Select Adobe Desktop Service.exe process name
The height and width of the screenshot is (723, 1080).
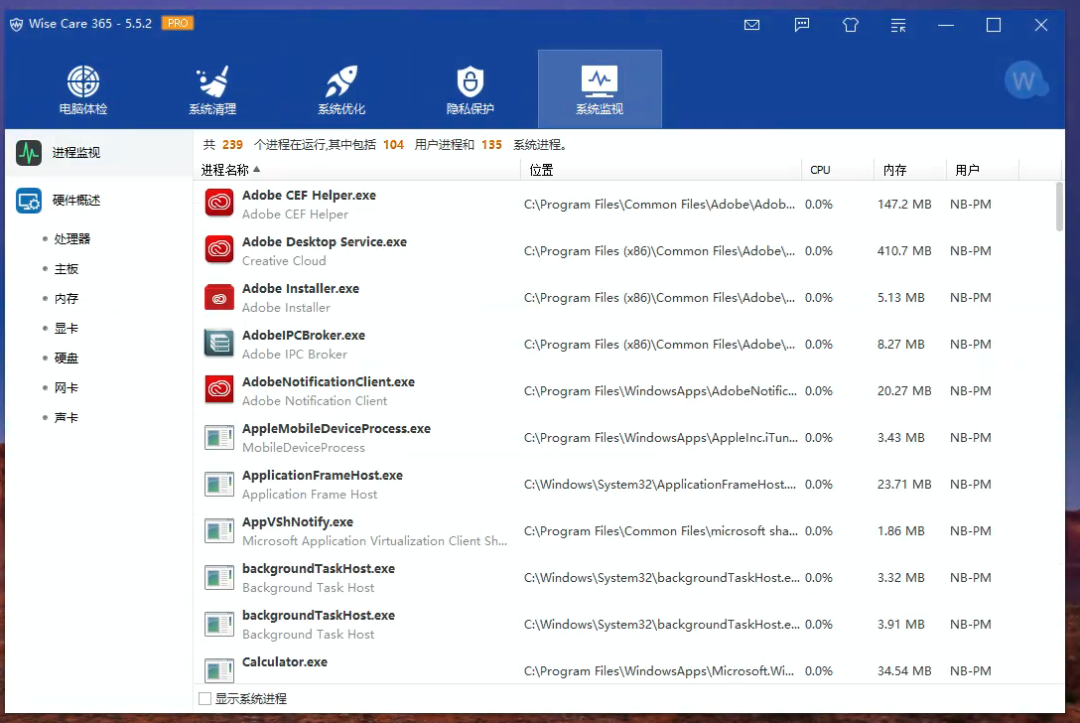324,242
